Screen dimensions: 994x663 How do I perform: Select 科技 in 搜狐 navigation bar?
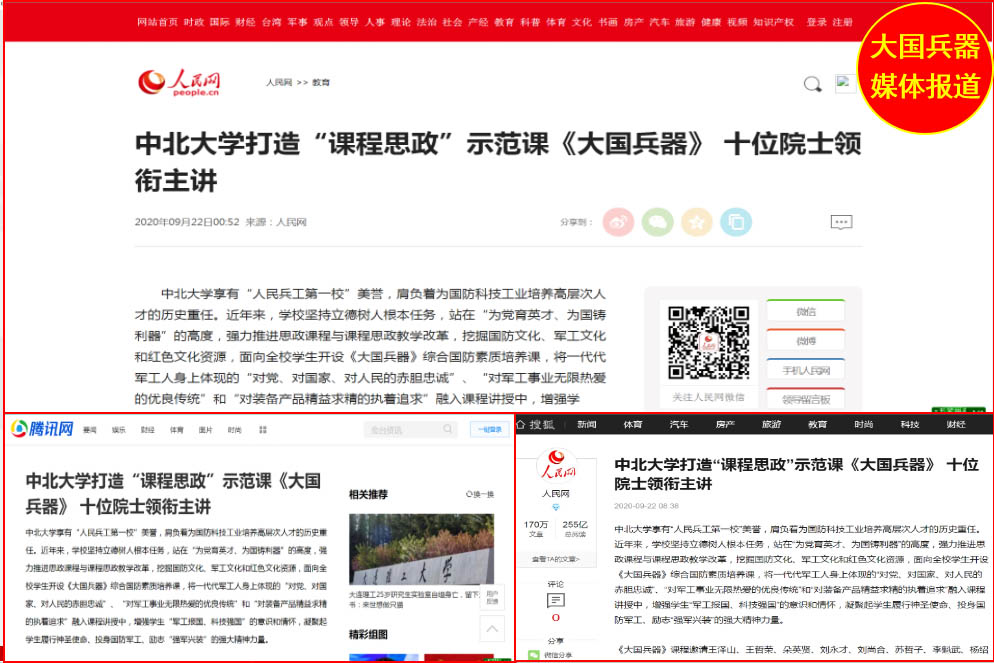point(910,424)
